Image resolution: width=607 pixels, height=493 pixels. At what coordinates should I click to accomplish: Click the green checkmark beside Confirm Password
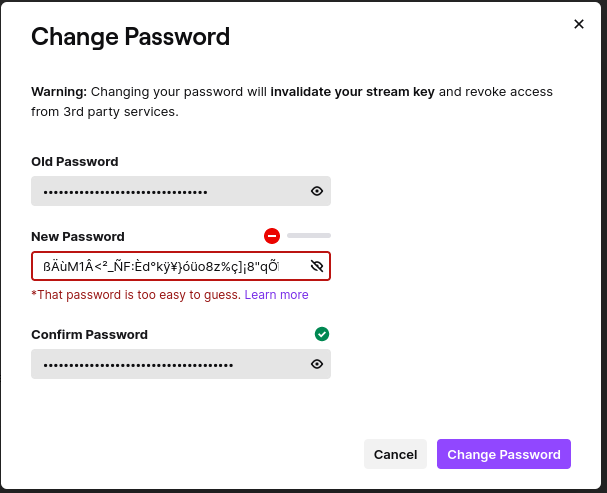point(321,334)
